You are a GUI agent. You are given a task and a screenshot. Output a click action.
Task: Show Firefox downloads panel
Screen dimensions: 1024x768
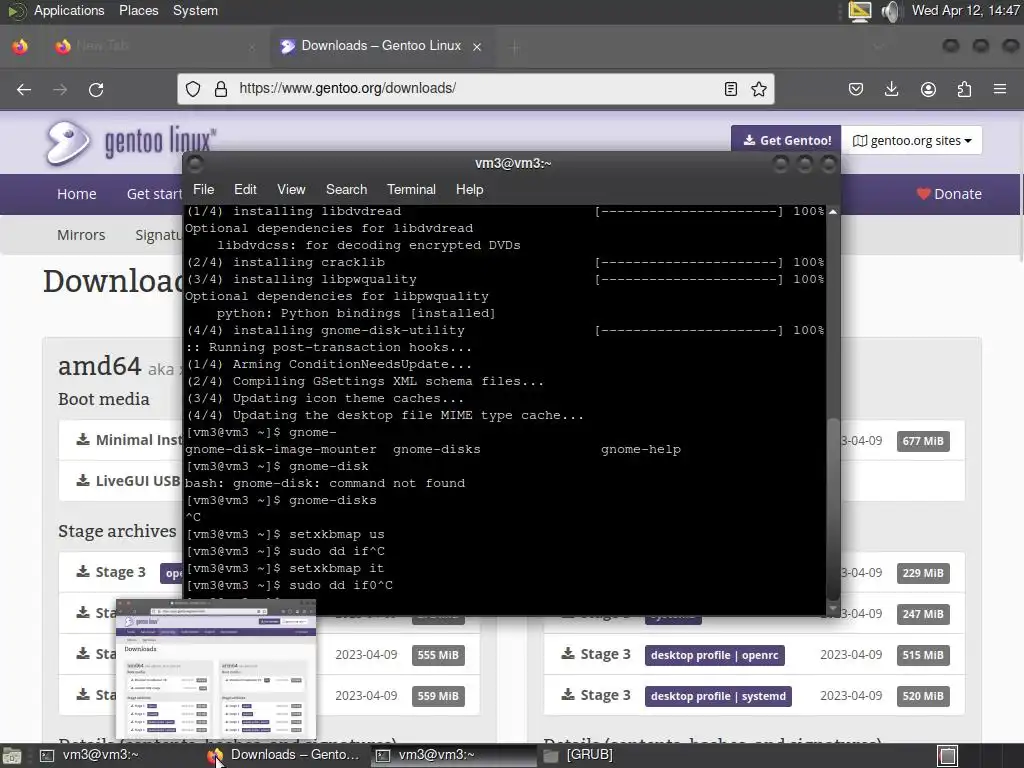click(891, 89)
